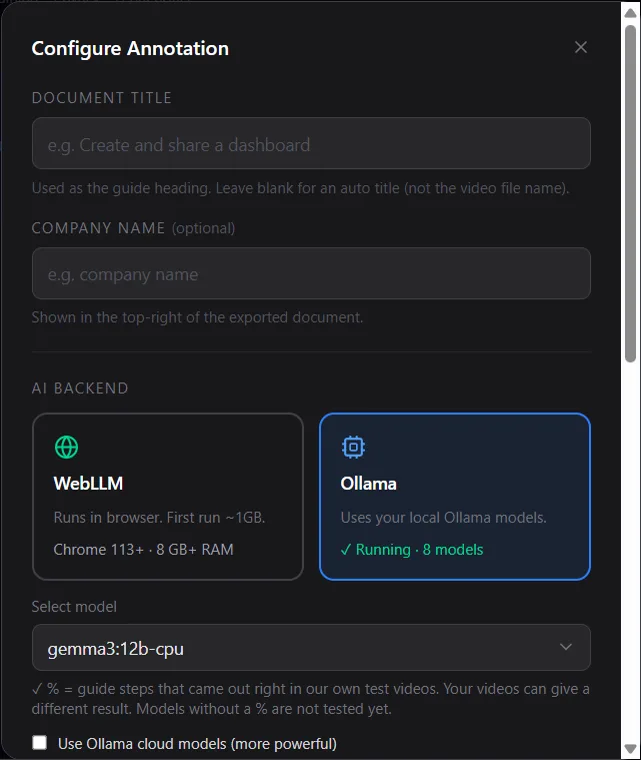Open the gemma3:12b-cpu model dropdown
The width and height of the screenshot is (641, 760).
click(x=311, y=648)
